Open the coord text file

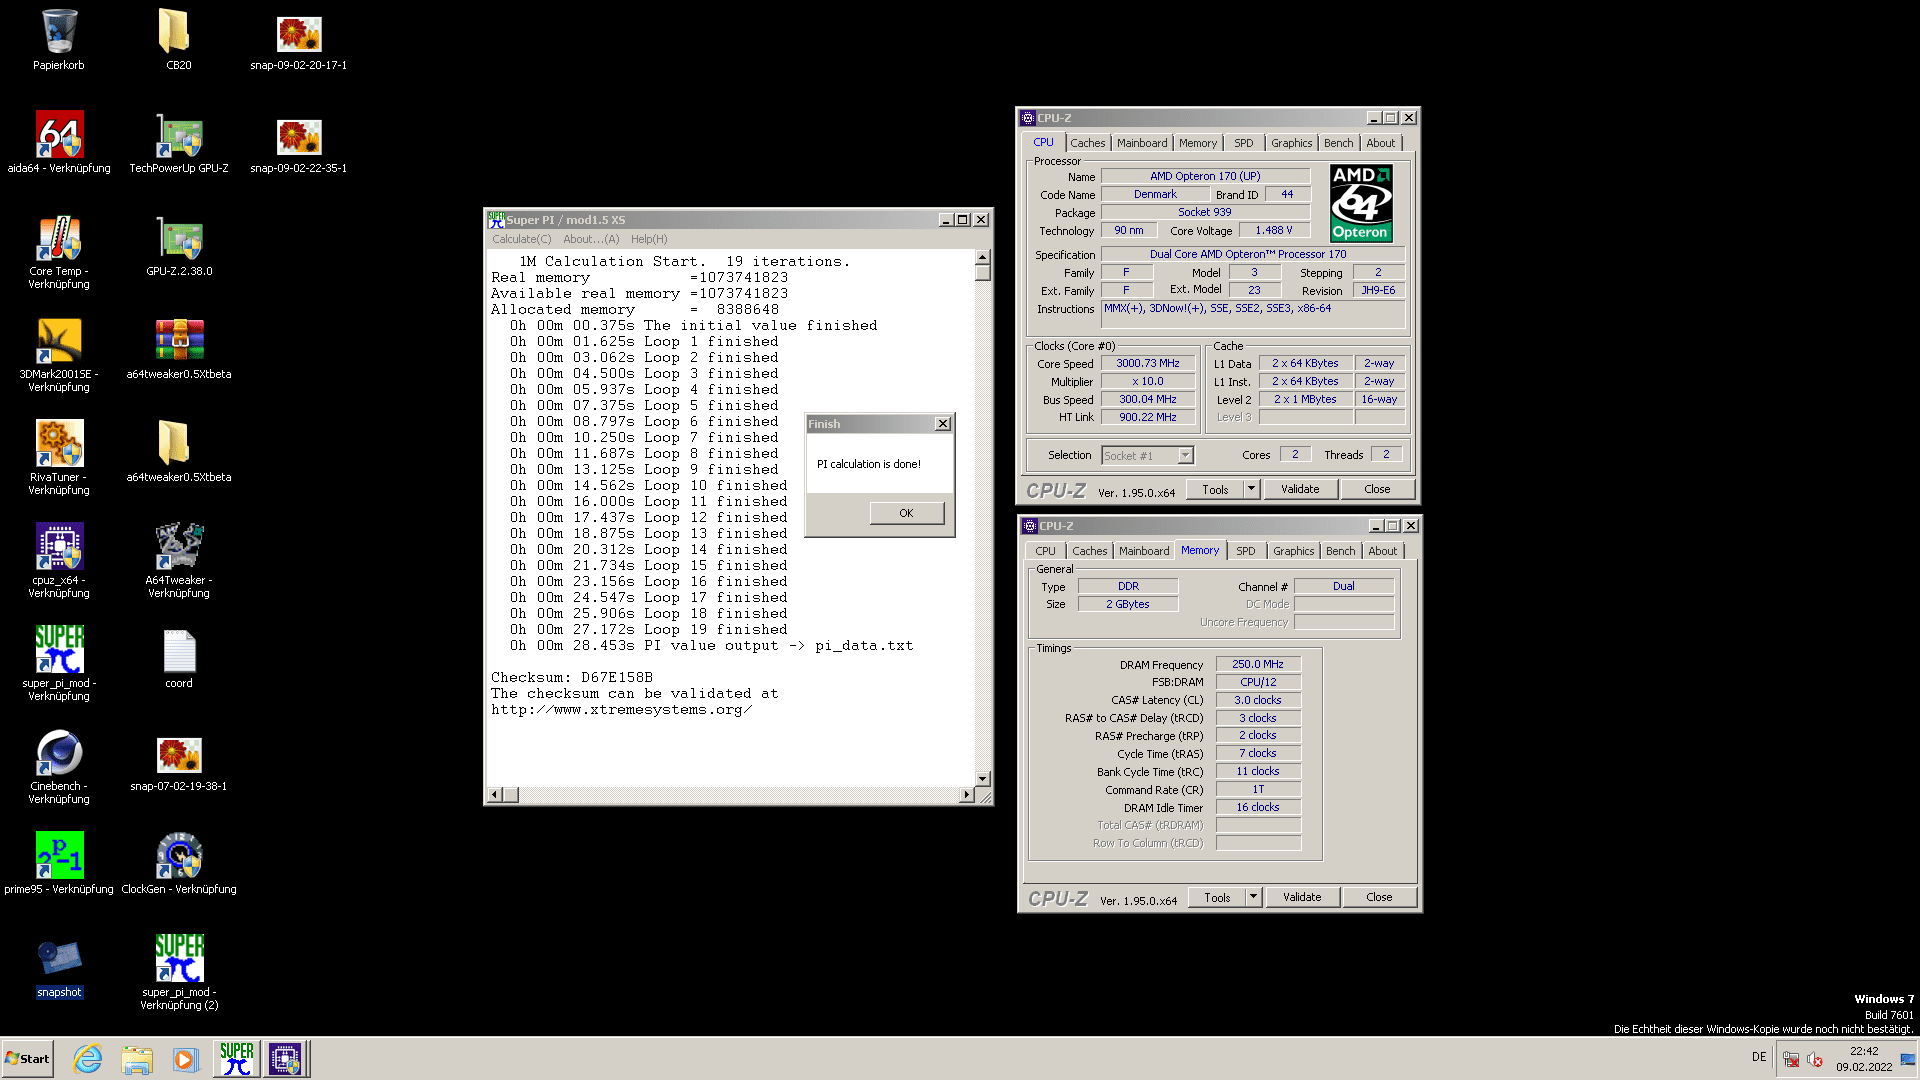pos(179,658)
